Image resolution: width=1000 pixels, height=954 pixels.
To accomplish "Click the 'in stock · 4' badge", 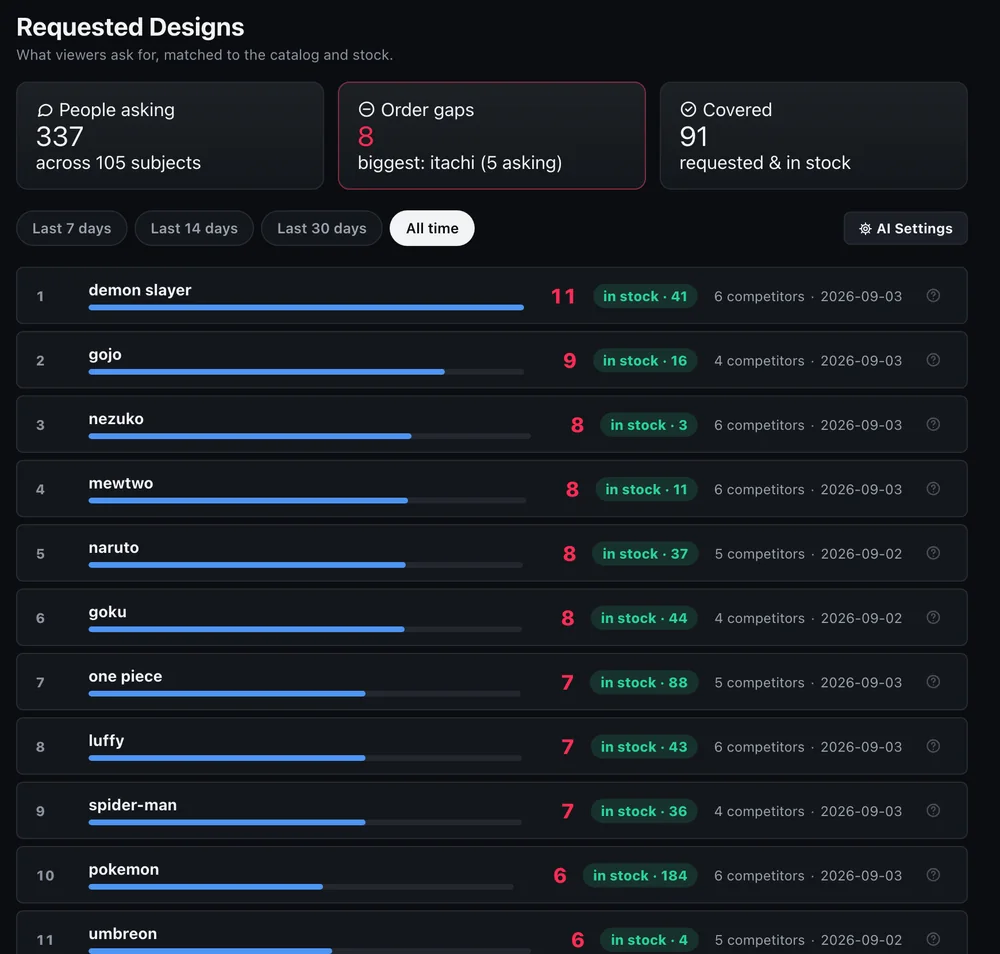I will pos(649,940).
